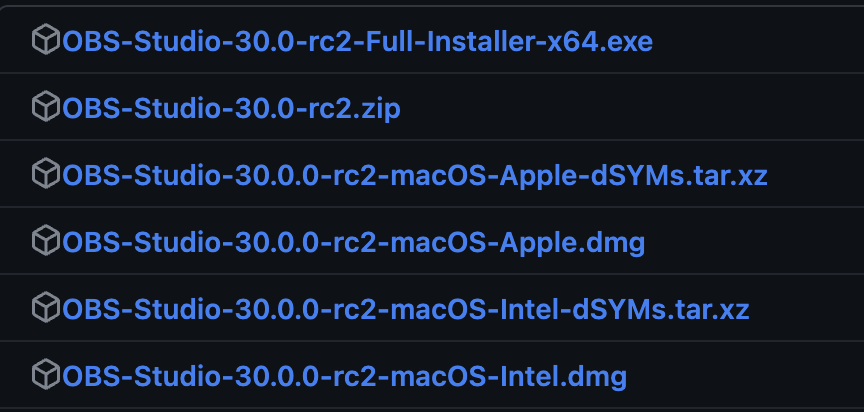Click the package icon beside OBS-Studio-30.0-rc2.zip
Image resolution: width=864 pixels, height=412 pixels.
click(x=46, y=106)
